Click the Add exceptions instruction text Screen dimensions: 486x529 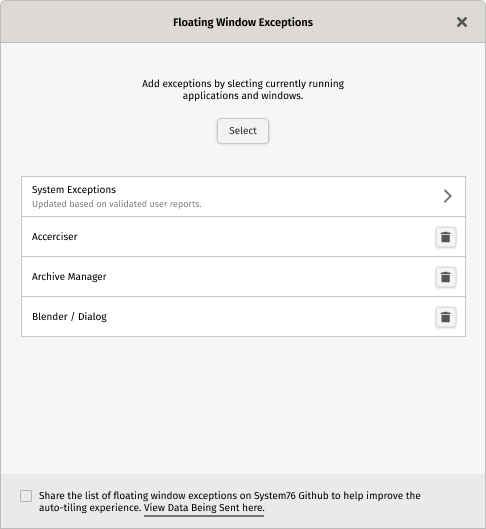coord(243,89)
